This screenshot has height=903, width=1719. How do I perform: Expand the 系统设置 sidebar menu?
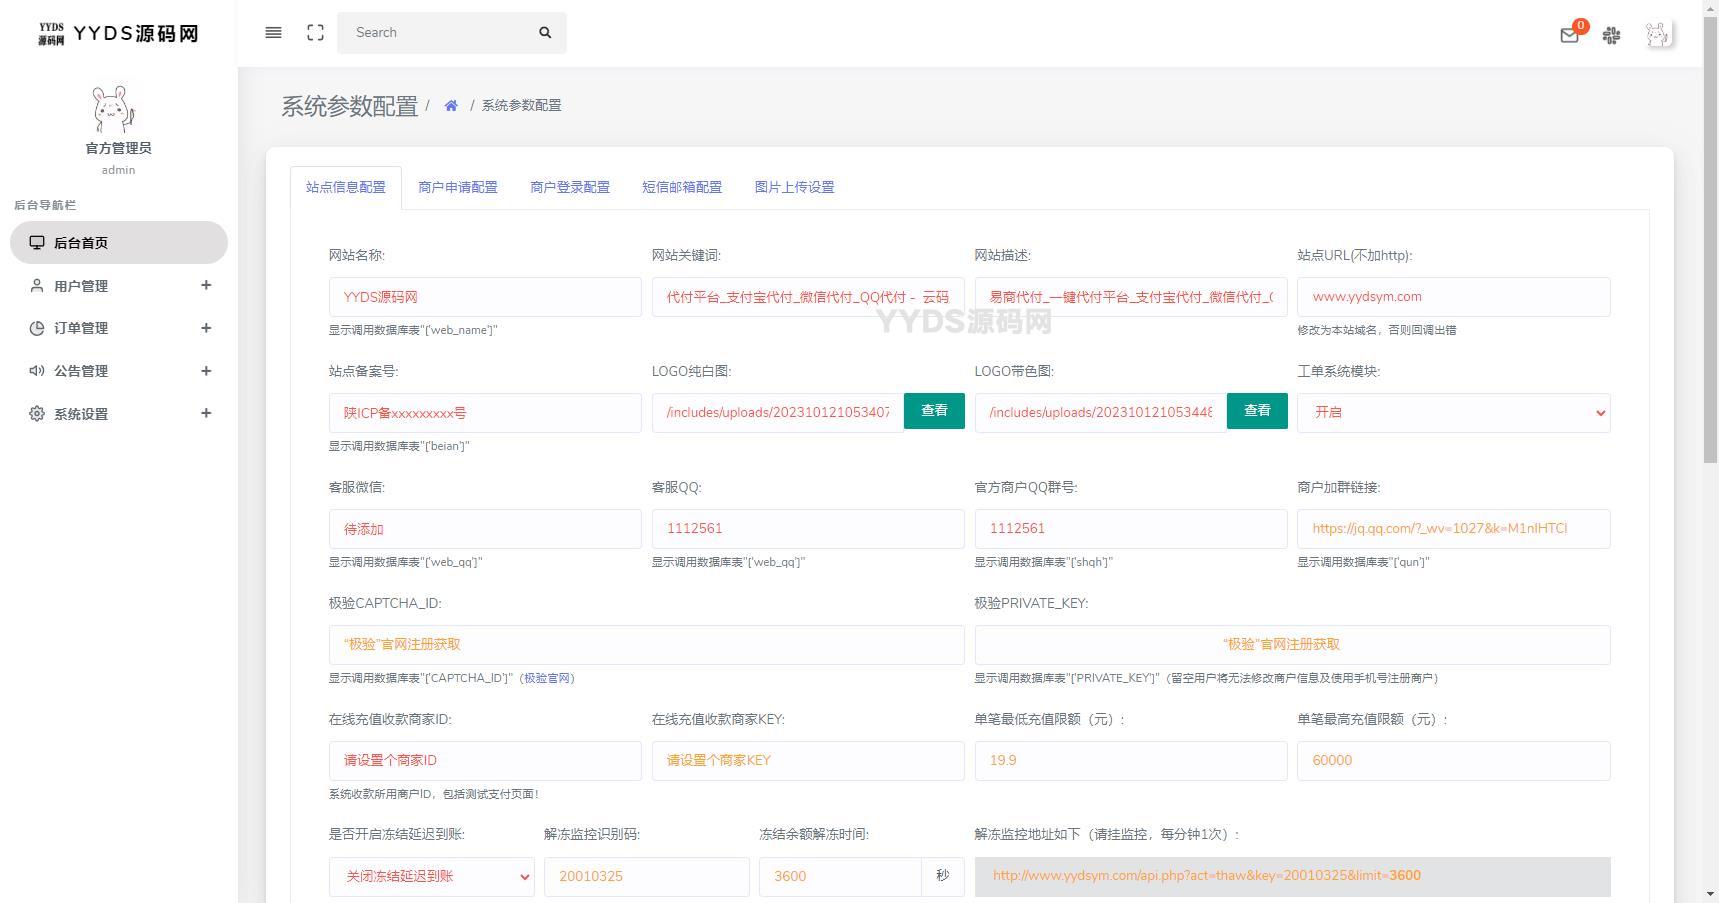118,414
